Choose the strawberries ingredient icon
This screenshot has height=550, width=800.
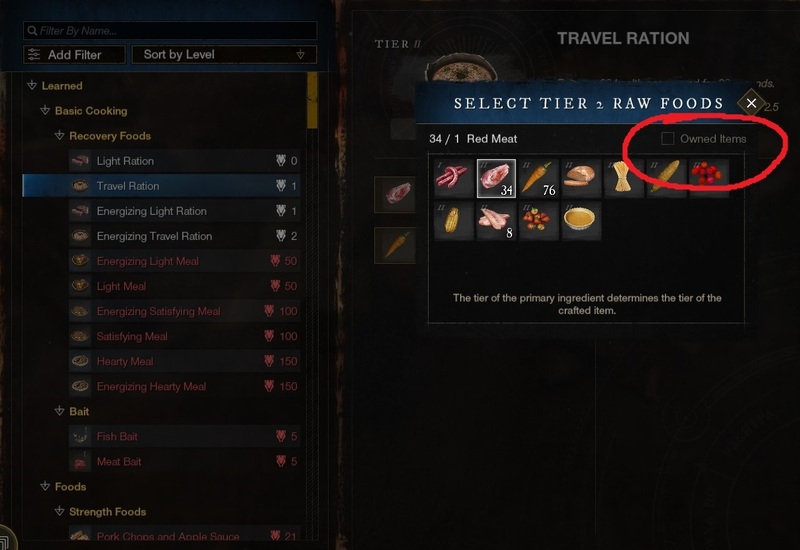[x=539, y=220]
